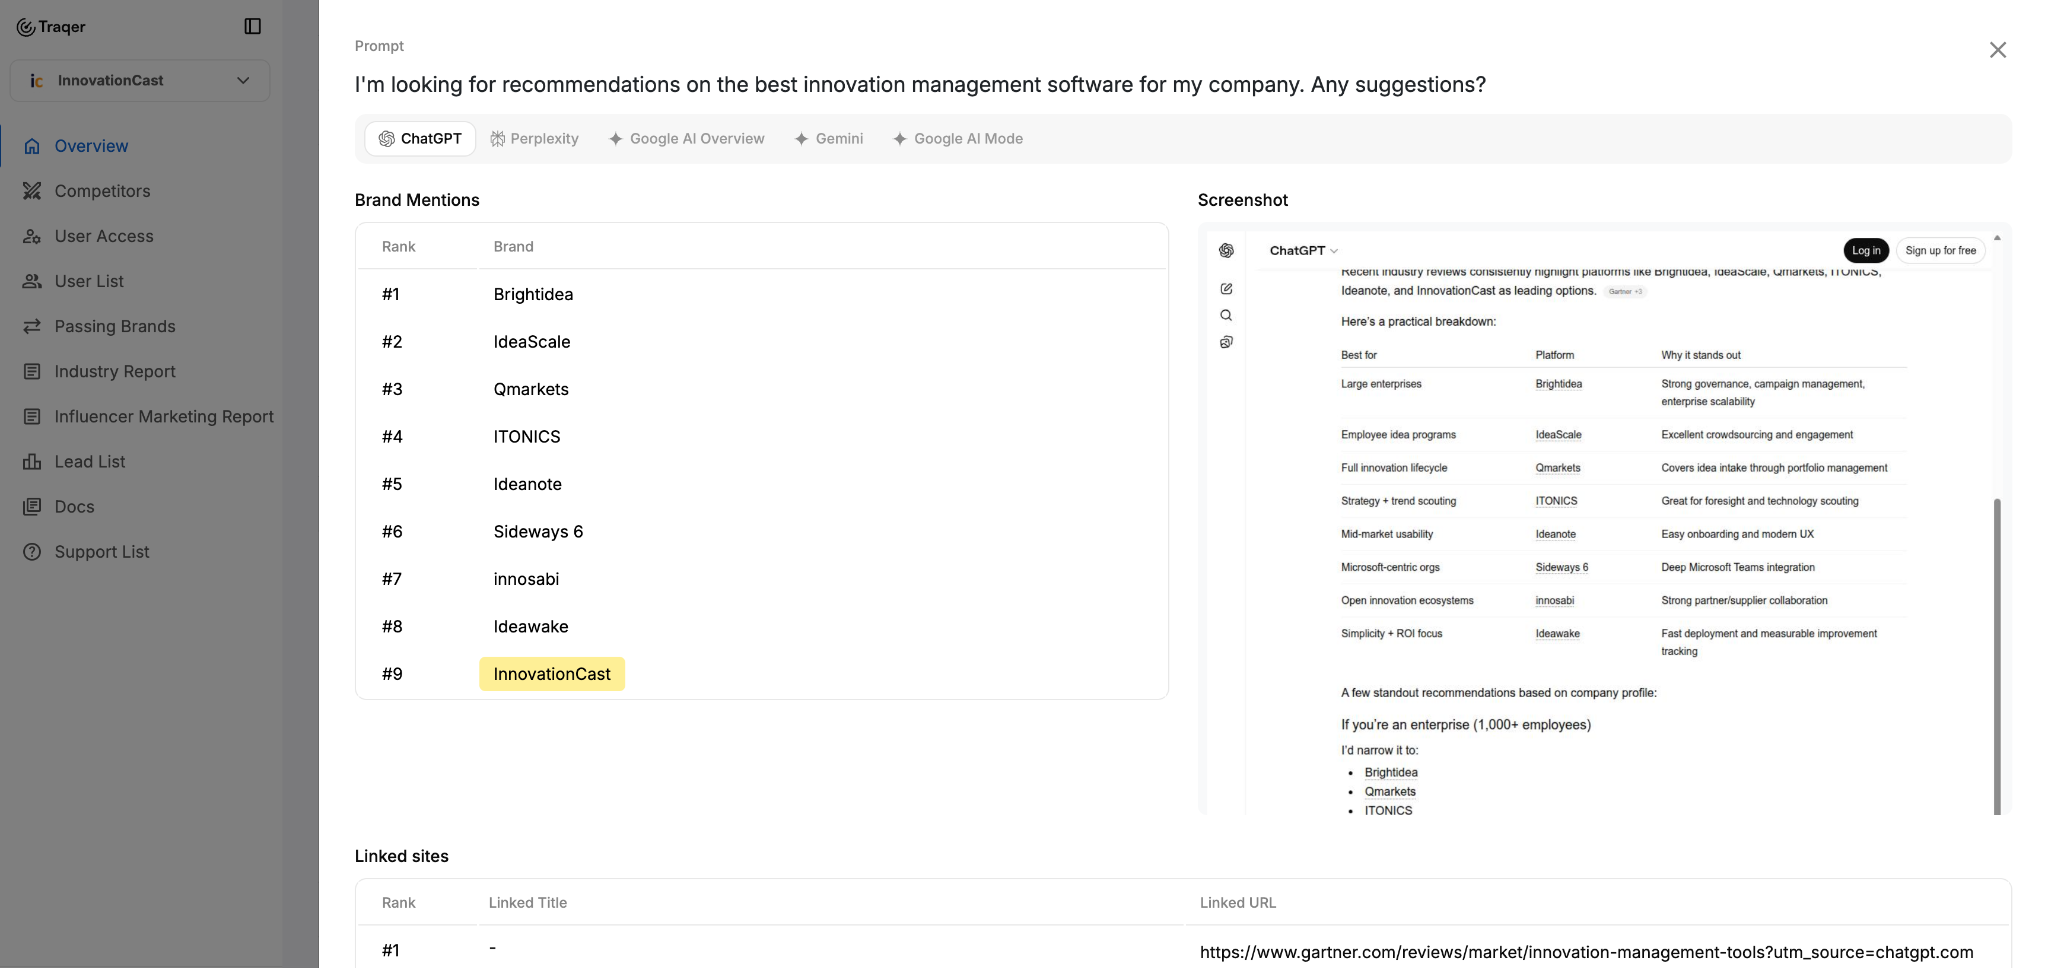Open Passing Brands arrows icon
2048x968 pixels.
pyautogui.click(x=32, y=326)
